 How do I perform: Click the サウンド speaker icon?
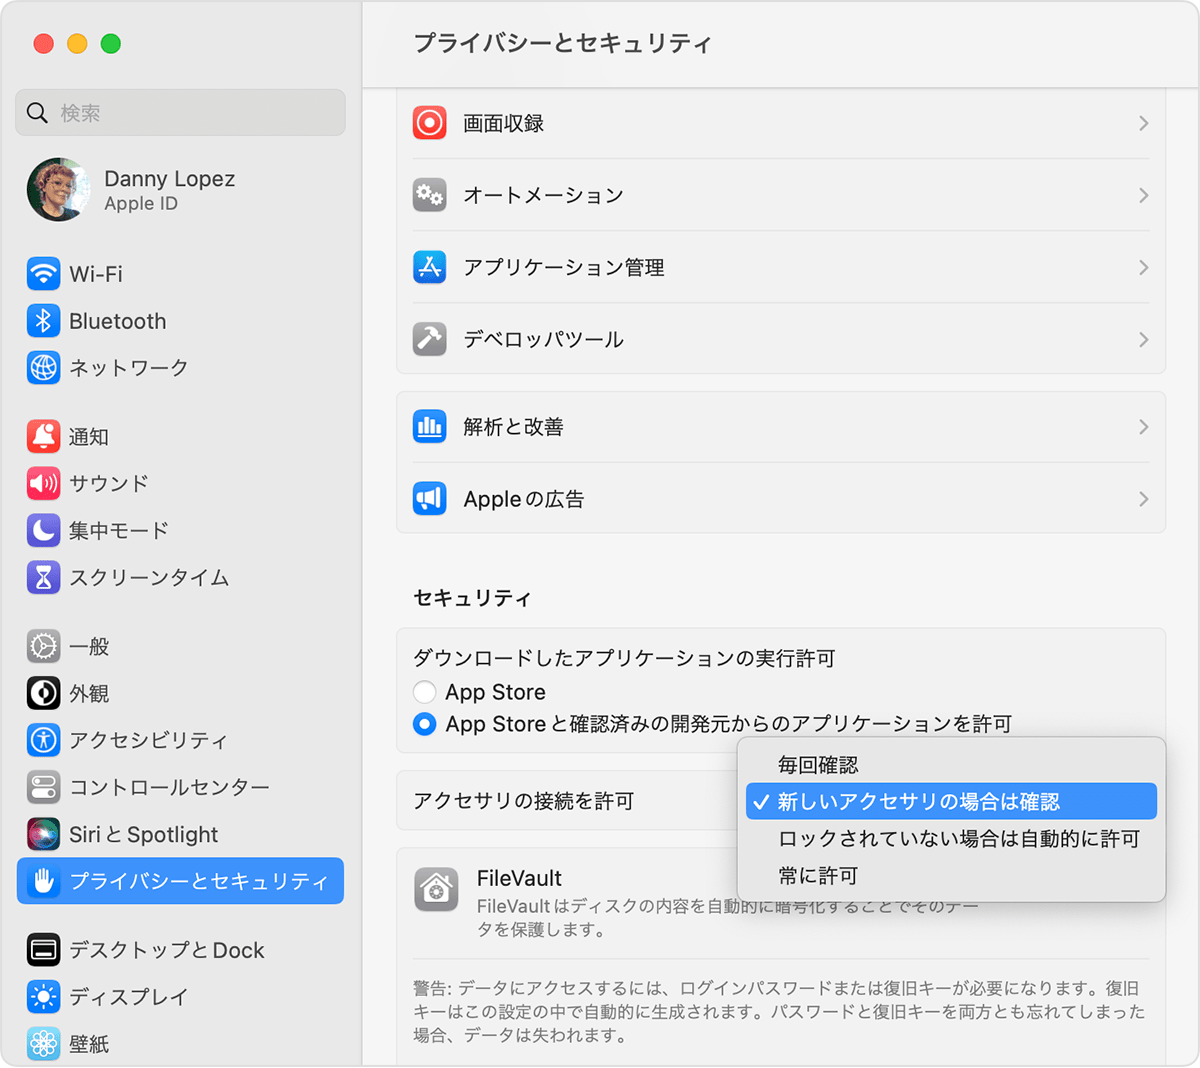[x=43, y=483]
